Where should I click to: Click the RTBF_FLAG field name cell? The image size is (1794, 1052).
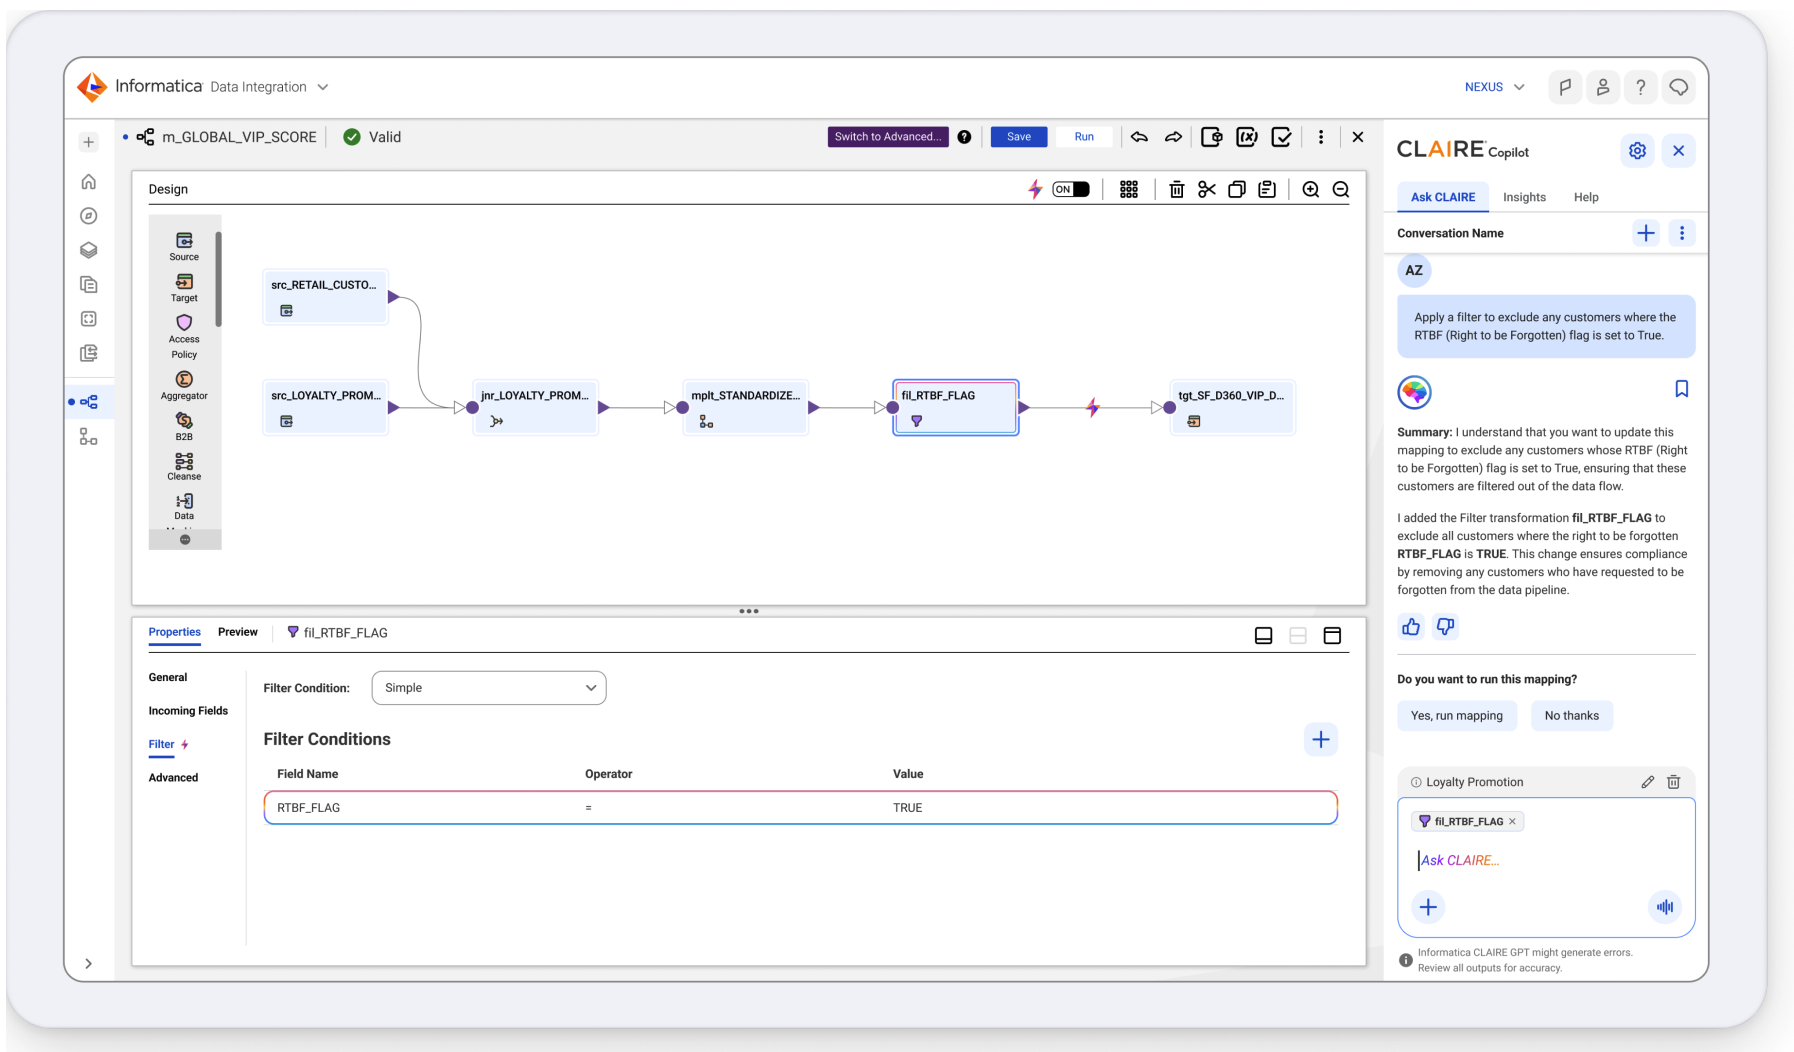pos(309,807)
